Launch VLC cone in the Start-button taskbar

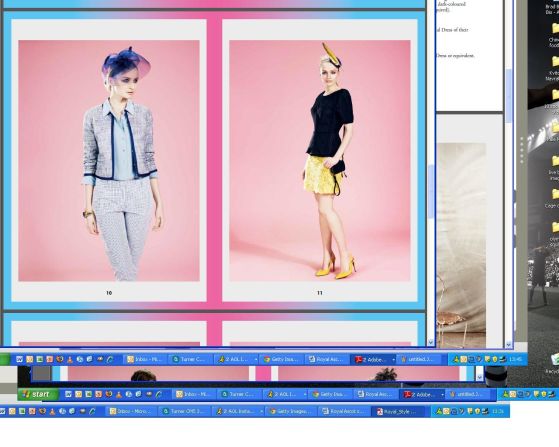[x=119, y=394]
